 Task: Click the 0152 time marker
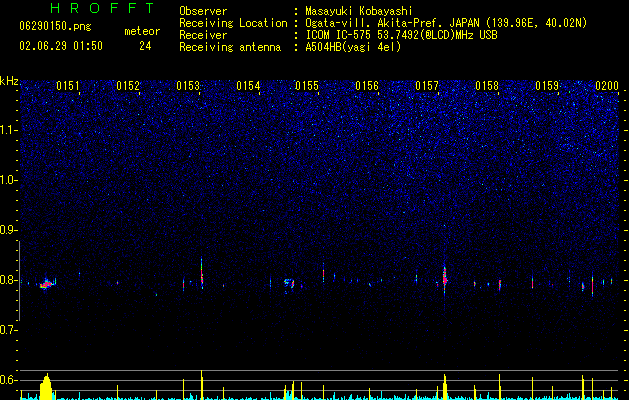click(128, 86)
